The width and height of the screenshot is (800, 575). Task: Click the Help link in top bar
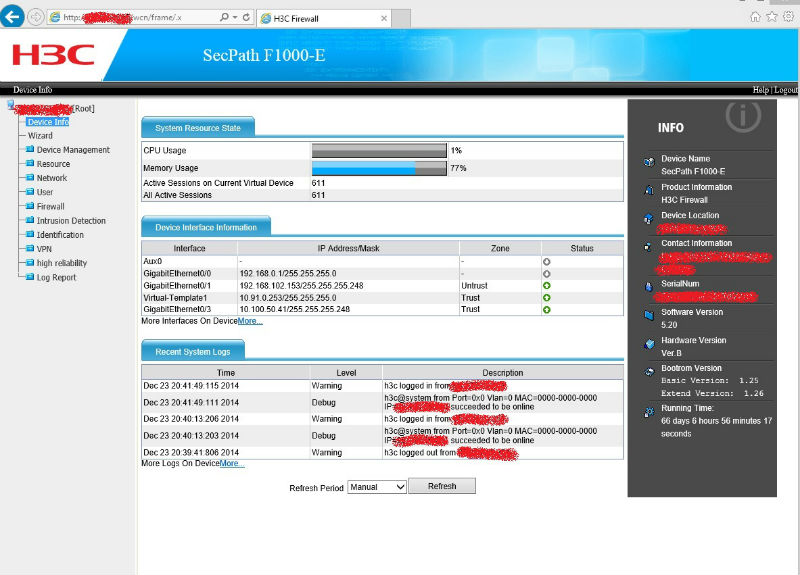pos(760,90)
